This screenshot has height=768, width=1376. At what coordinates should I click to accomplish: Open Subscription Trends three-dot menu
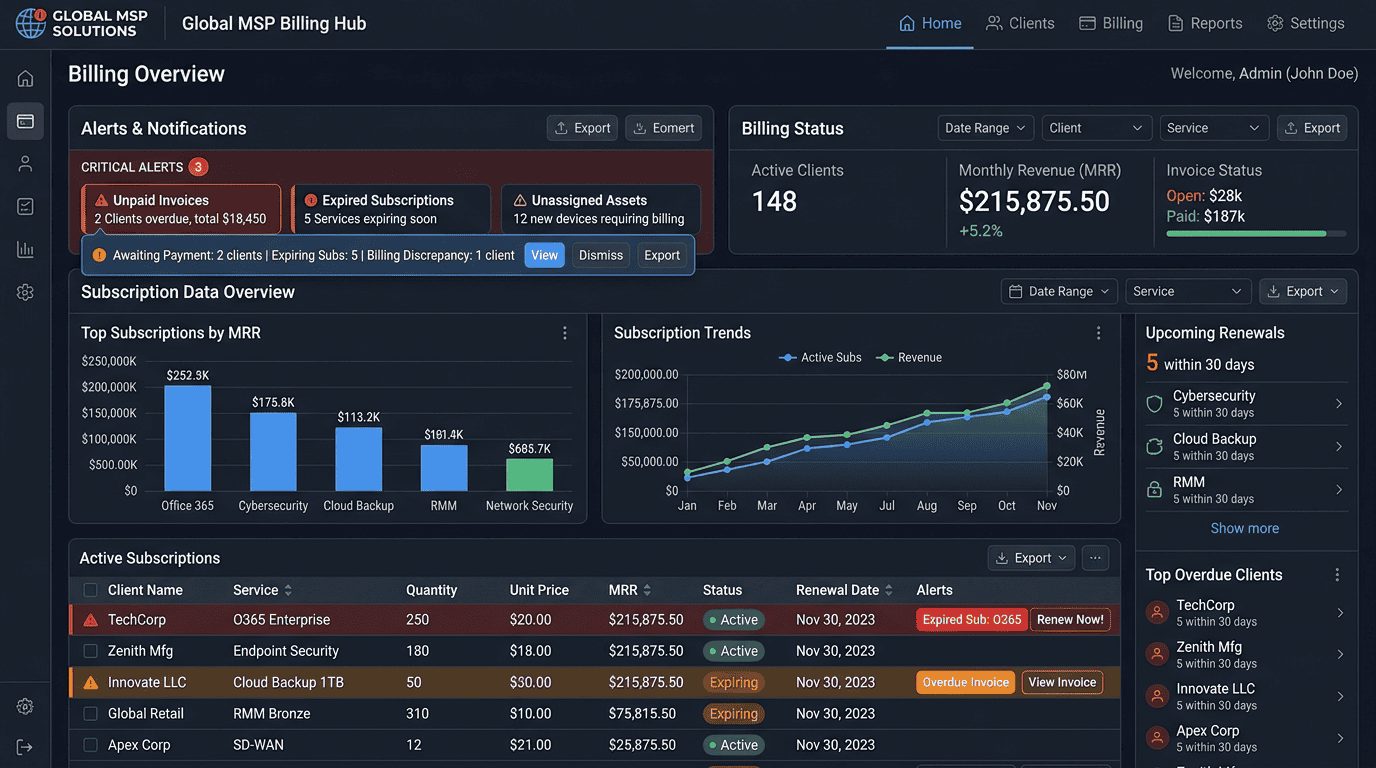pyautogui.click(x=1098, y=333)
